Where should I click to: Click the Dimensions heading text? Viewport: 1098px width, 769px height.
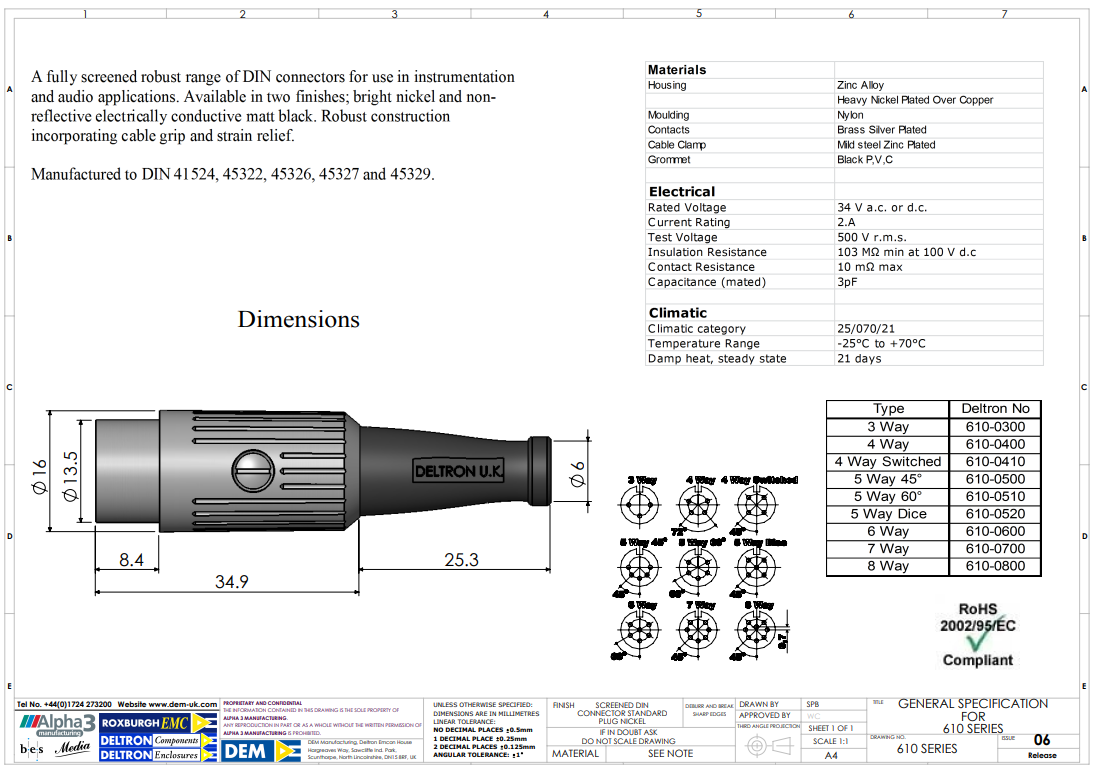298,319
